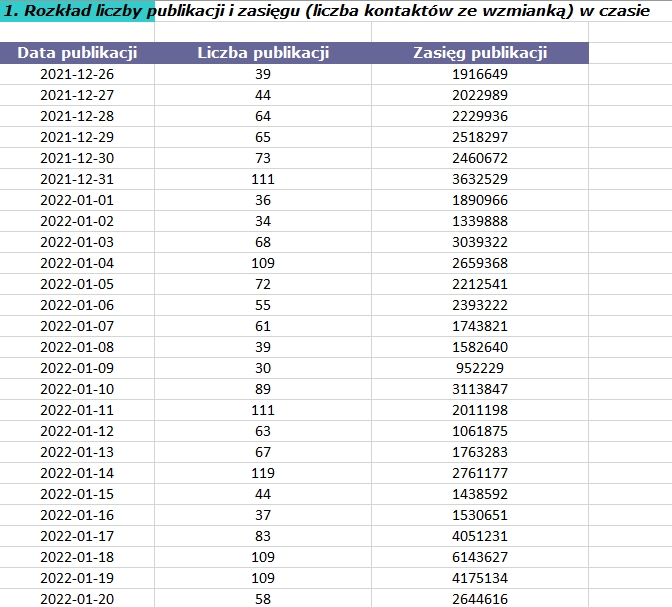Viewport: 672px width, 607px height.
Task: Select date cell 2021-12-26
Action: [x=77, y=74]
